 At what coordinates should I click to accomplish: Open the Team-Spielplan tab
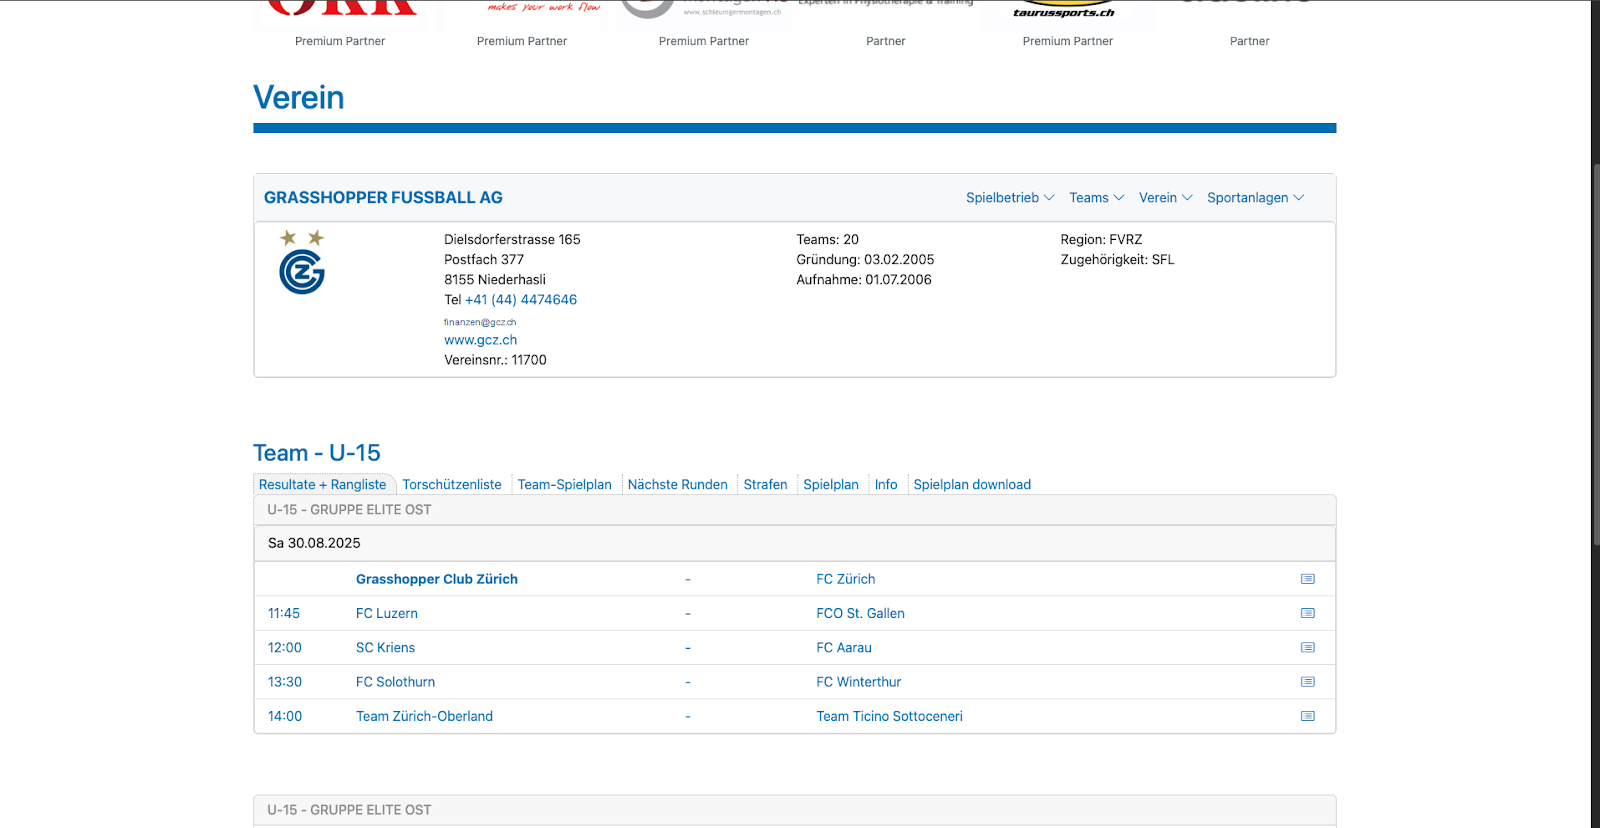coord(565,485)
